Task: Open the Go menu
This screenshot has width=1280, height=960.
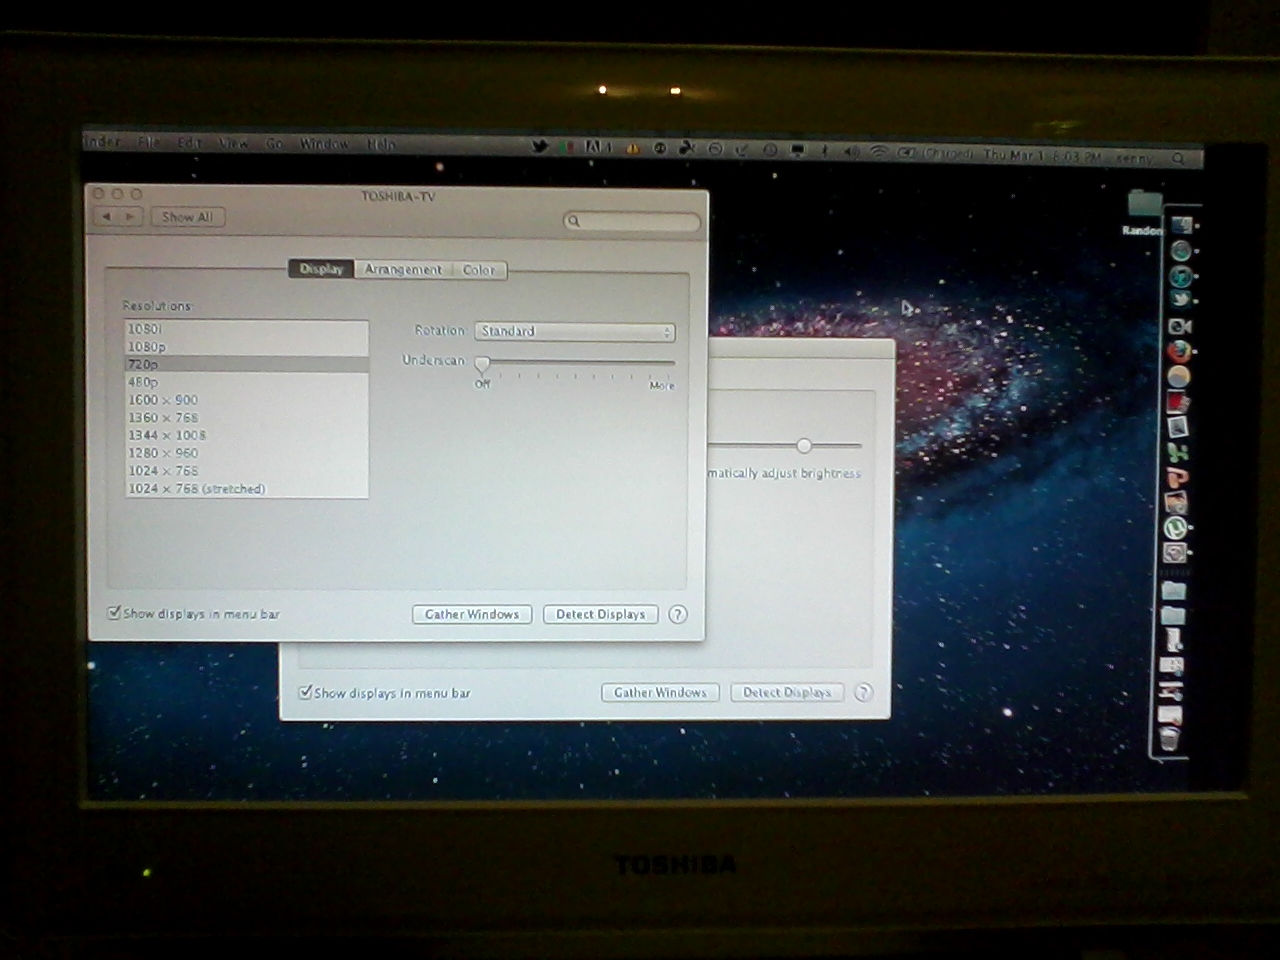Action: coord(274,143)
